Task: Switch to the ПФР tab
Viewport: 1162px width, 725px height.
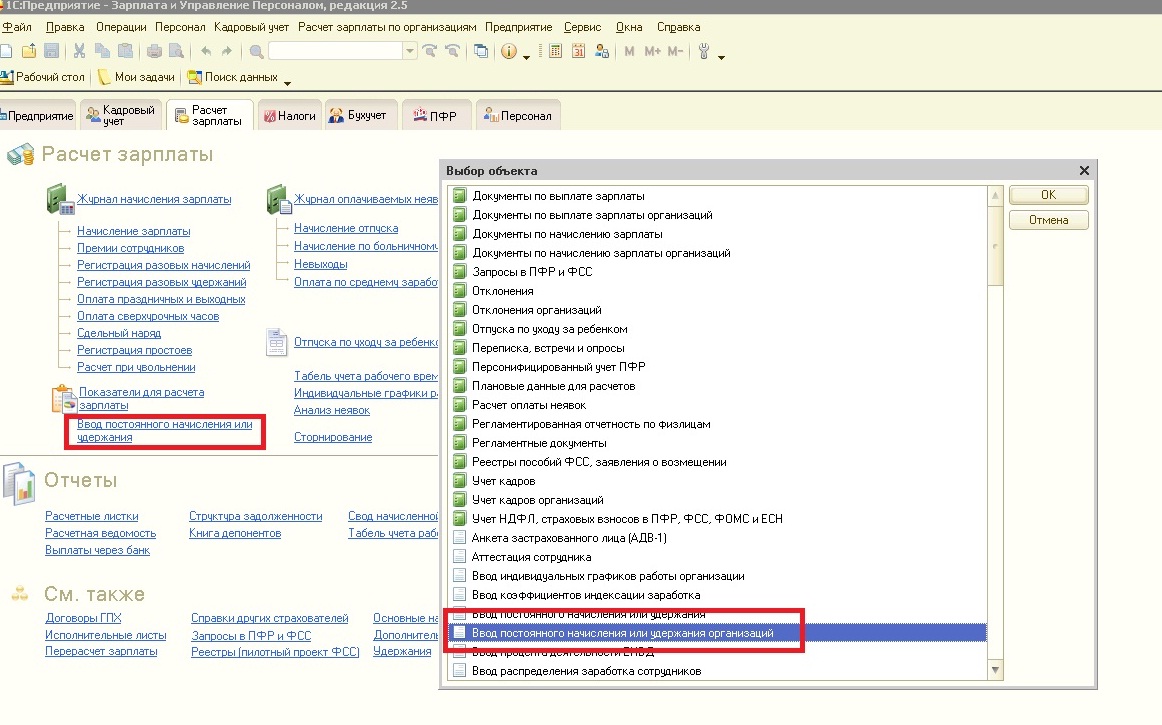Action: coord(436,116)
